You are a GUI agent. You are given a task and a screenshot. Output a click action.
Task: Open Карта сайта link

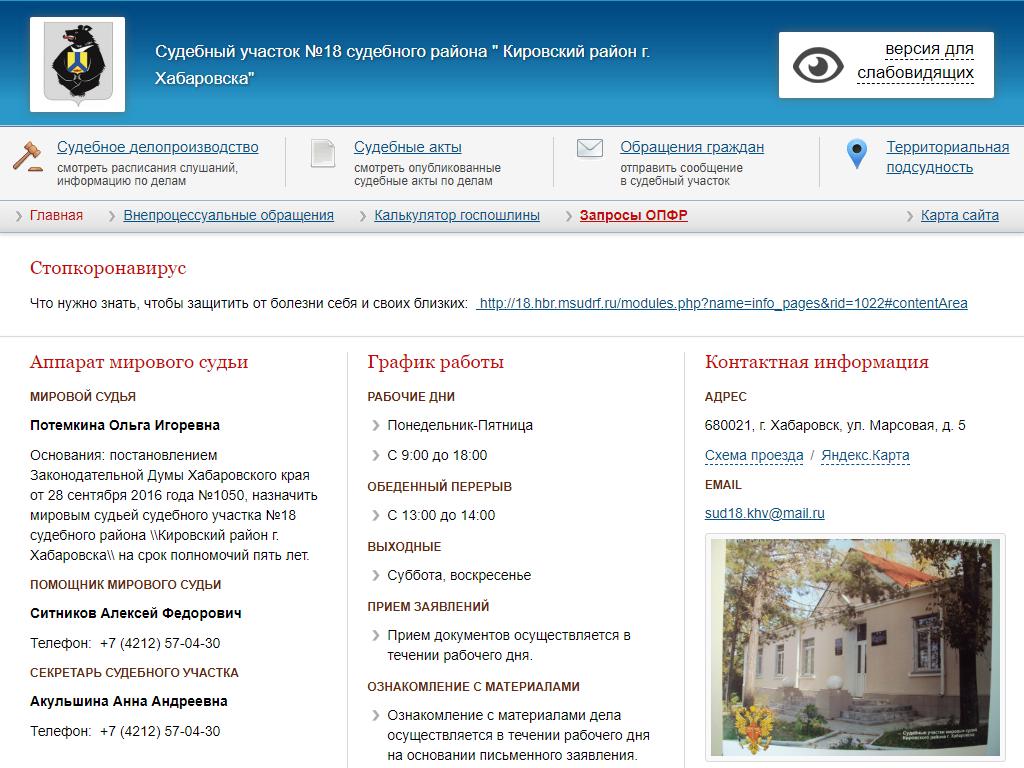[x=959, y=215]
